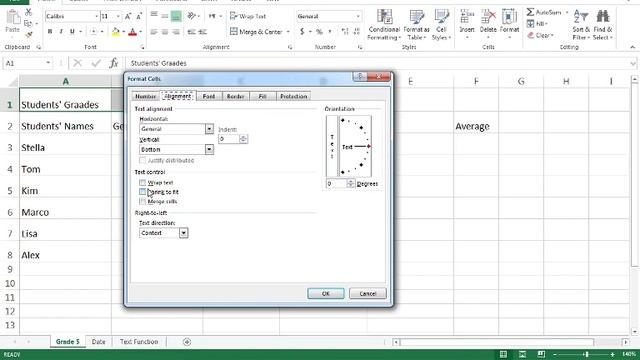This screenshot has height=360, width=640.
Task: Toggle Underline formatting in the ribbon
Action: 72,31
